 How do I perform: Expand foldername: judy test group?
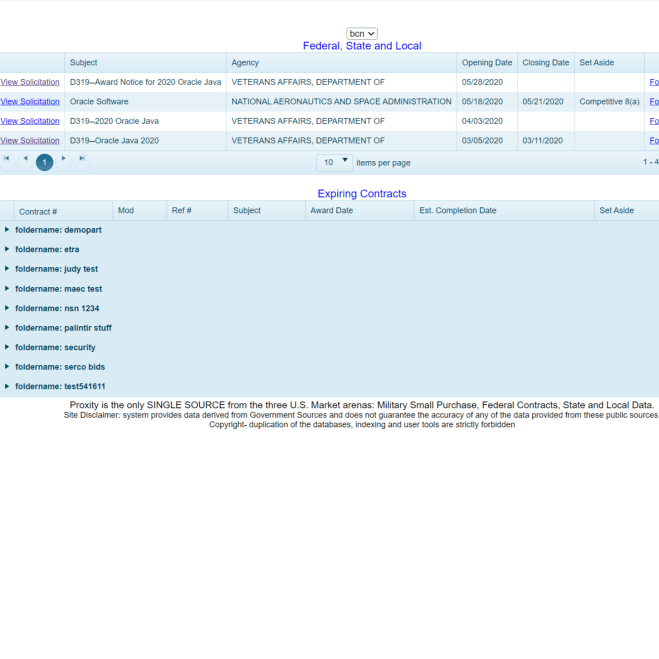pos(7,269)
